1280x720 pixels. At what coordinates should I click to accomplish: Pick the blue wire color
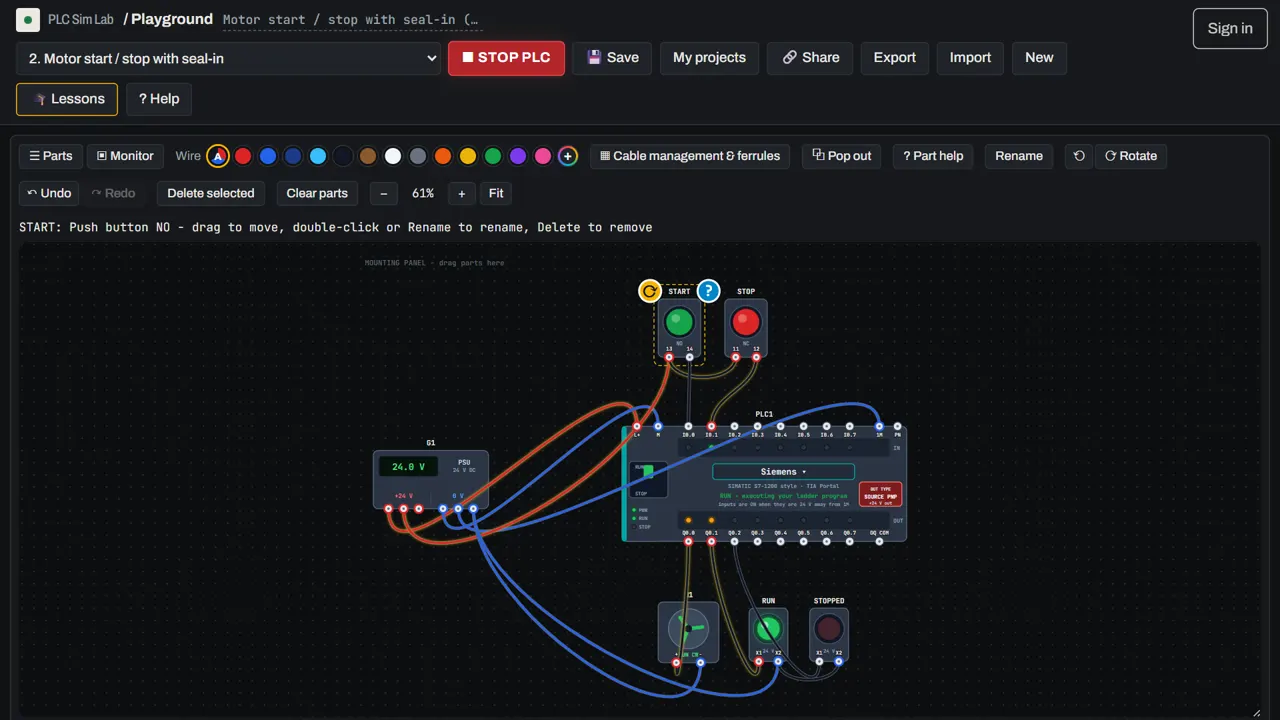tap(268, 156)
